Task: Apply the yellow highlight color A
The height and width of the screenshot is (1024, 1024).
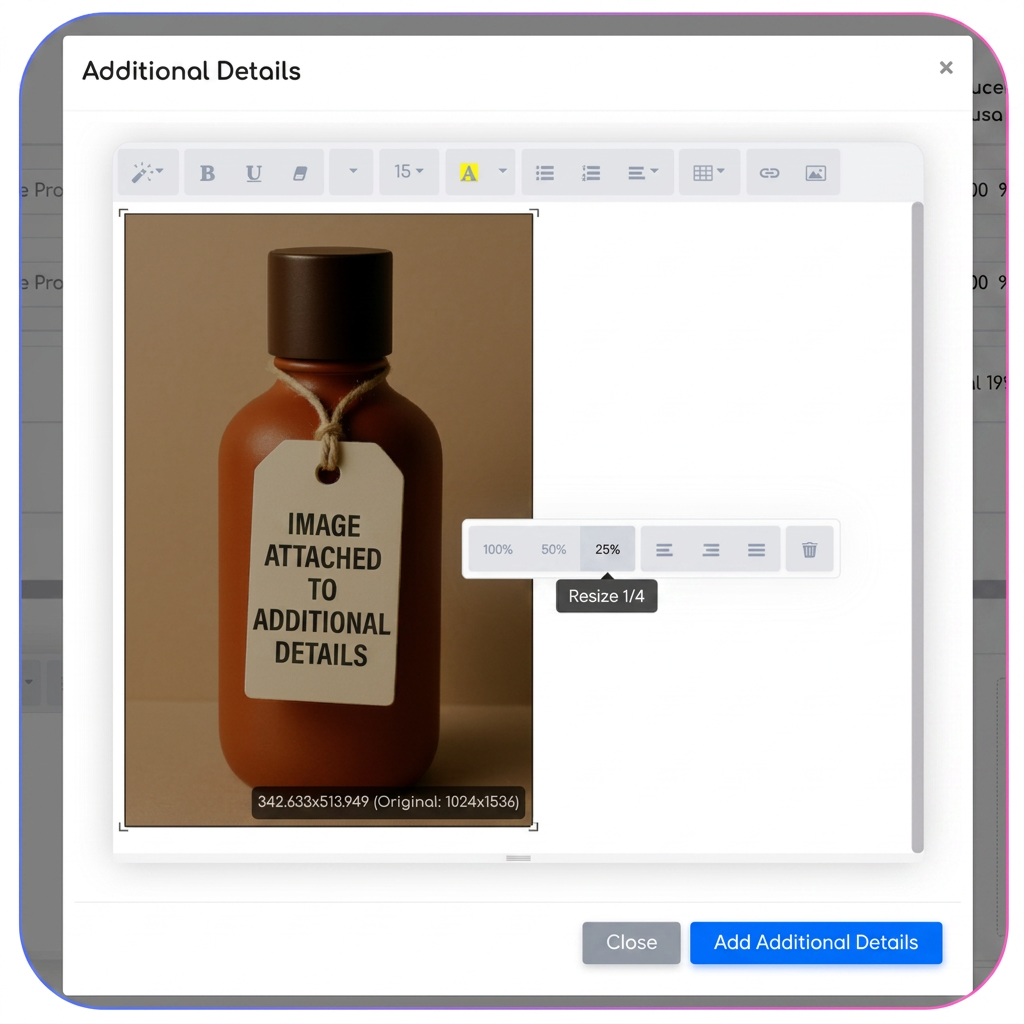Action: click(x=468, y=173)
